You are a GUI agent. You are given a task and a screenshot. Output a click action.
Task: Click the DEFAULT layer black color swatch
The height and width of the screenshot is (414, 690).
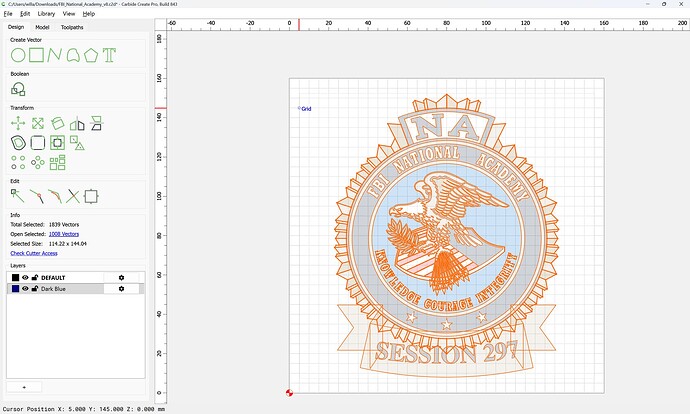point(15,278)
